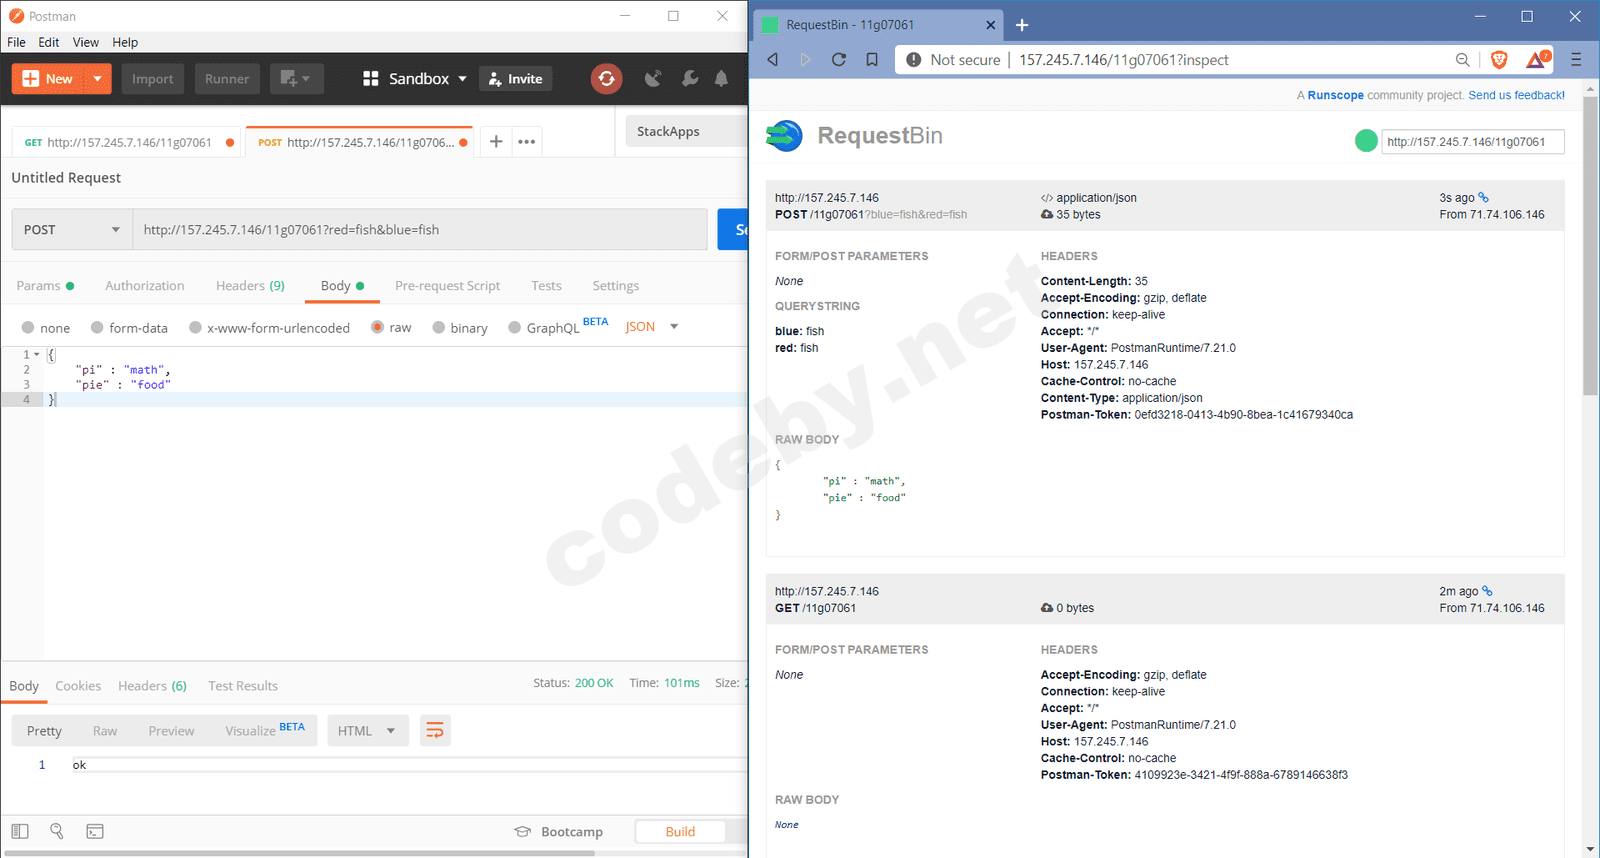Select the none body type radio
This screenshot has height=858, width=1600.
pos(28,327)
